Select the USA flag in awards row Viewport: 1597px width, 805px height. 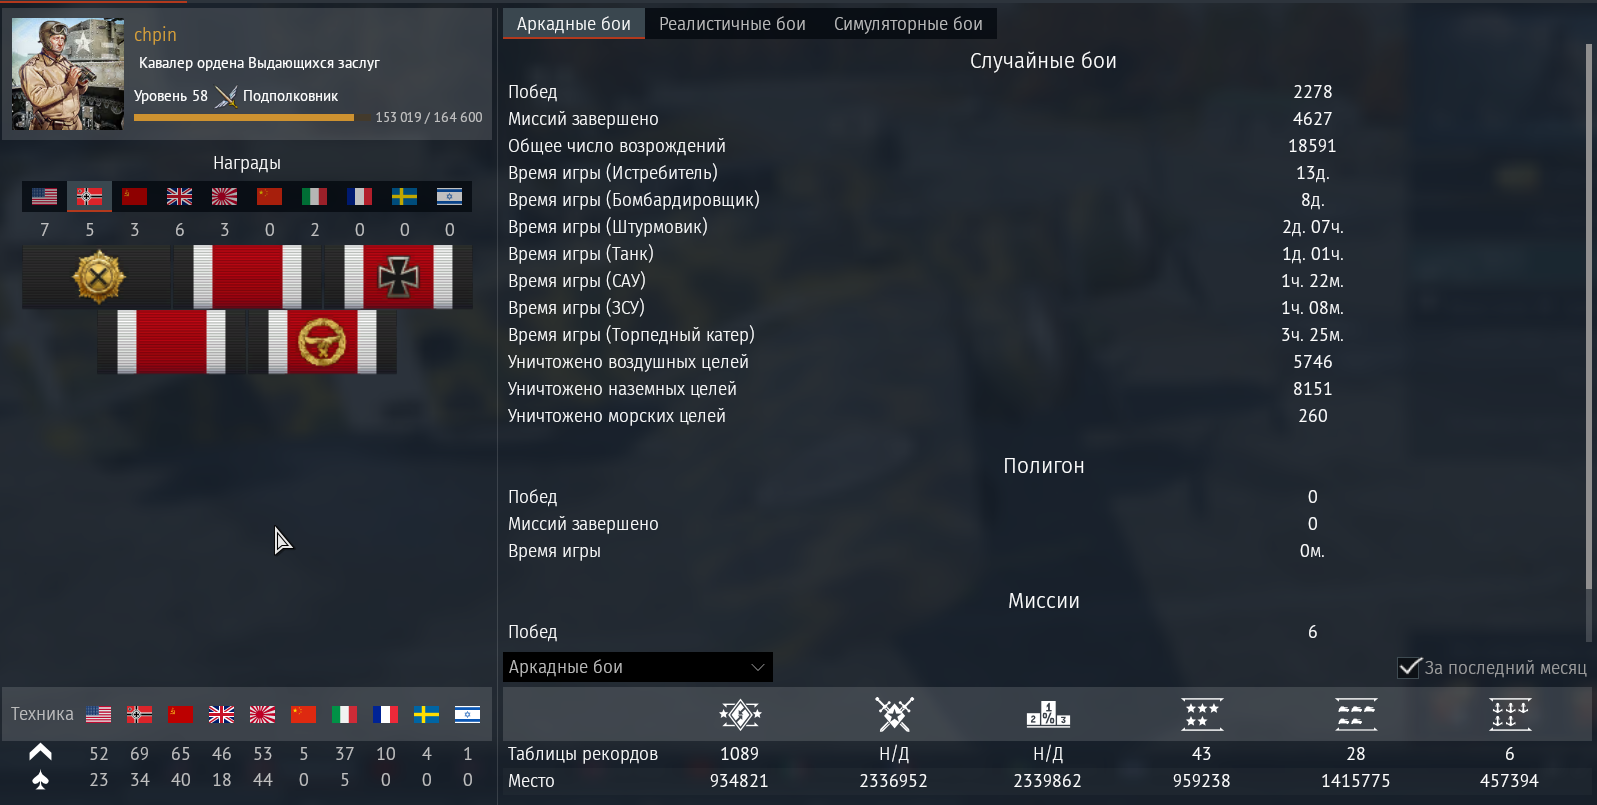[44, 196]
